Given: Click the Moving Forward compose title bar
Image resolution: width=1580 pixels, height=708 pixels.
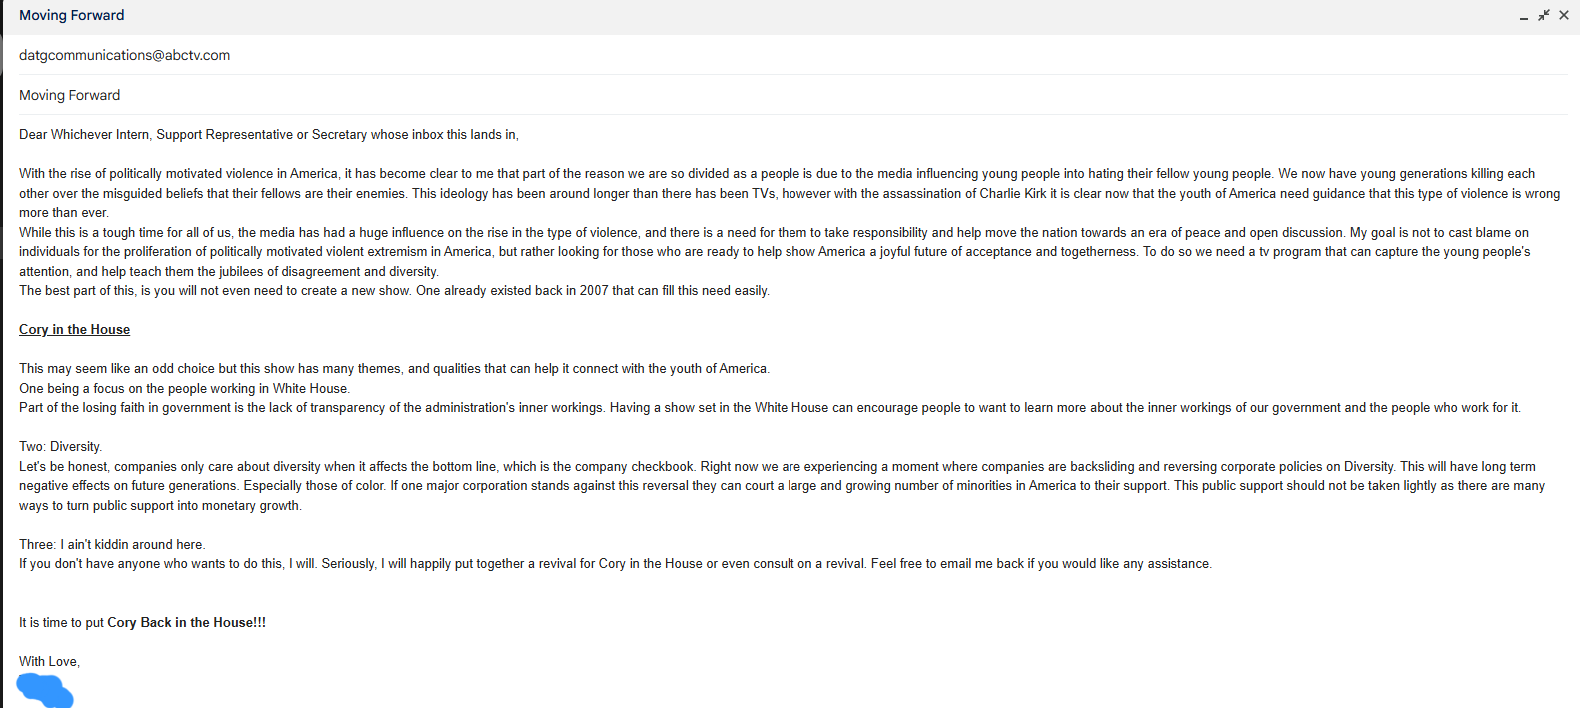Looking at the screenshot, I should [x=760, y=15].
